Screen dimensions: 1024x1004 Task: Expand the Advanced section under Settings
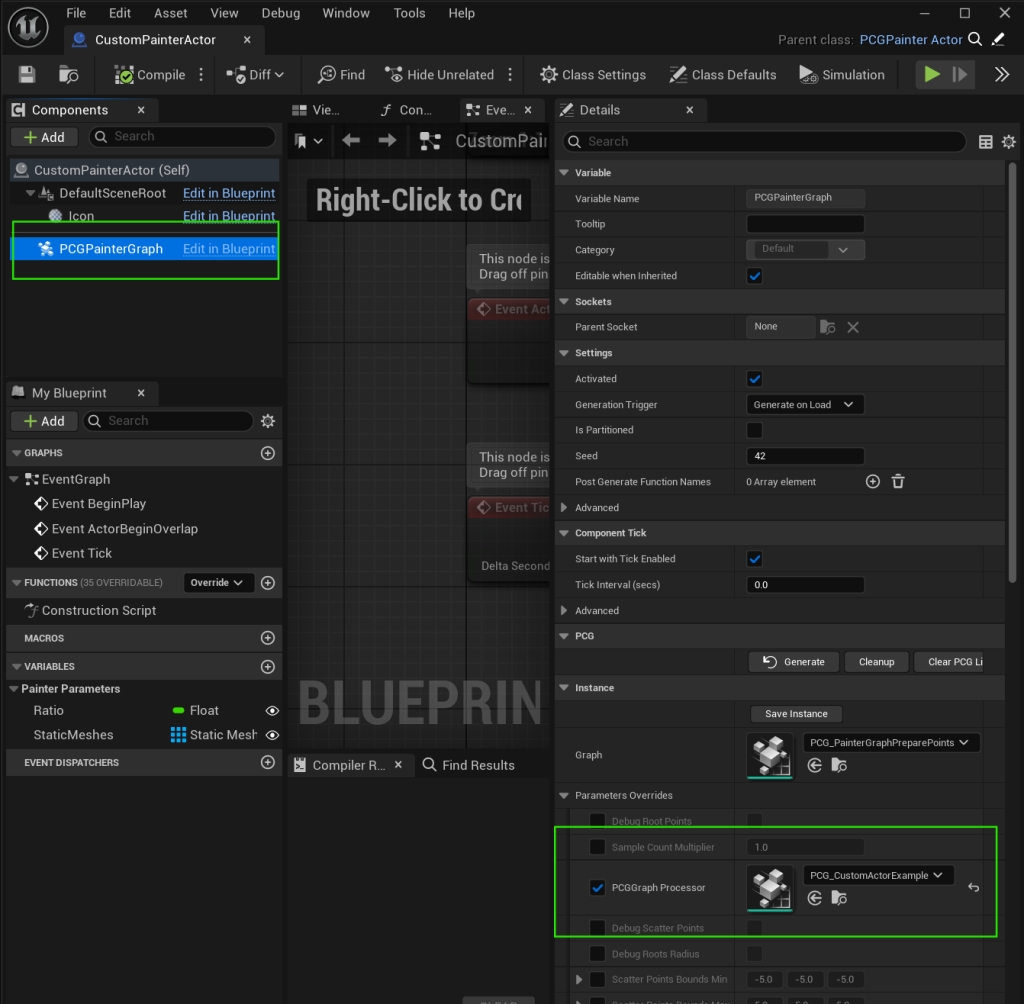pyautogui.click(x=565, y=508)
